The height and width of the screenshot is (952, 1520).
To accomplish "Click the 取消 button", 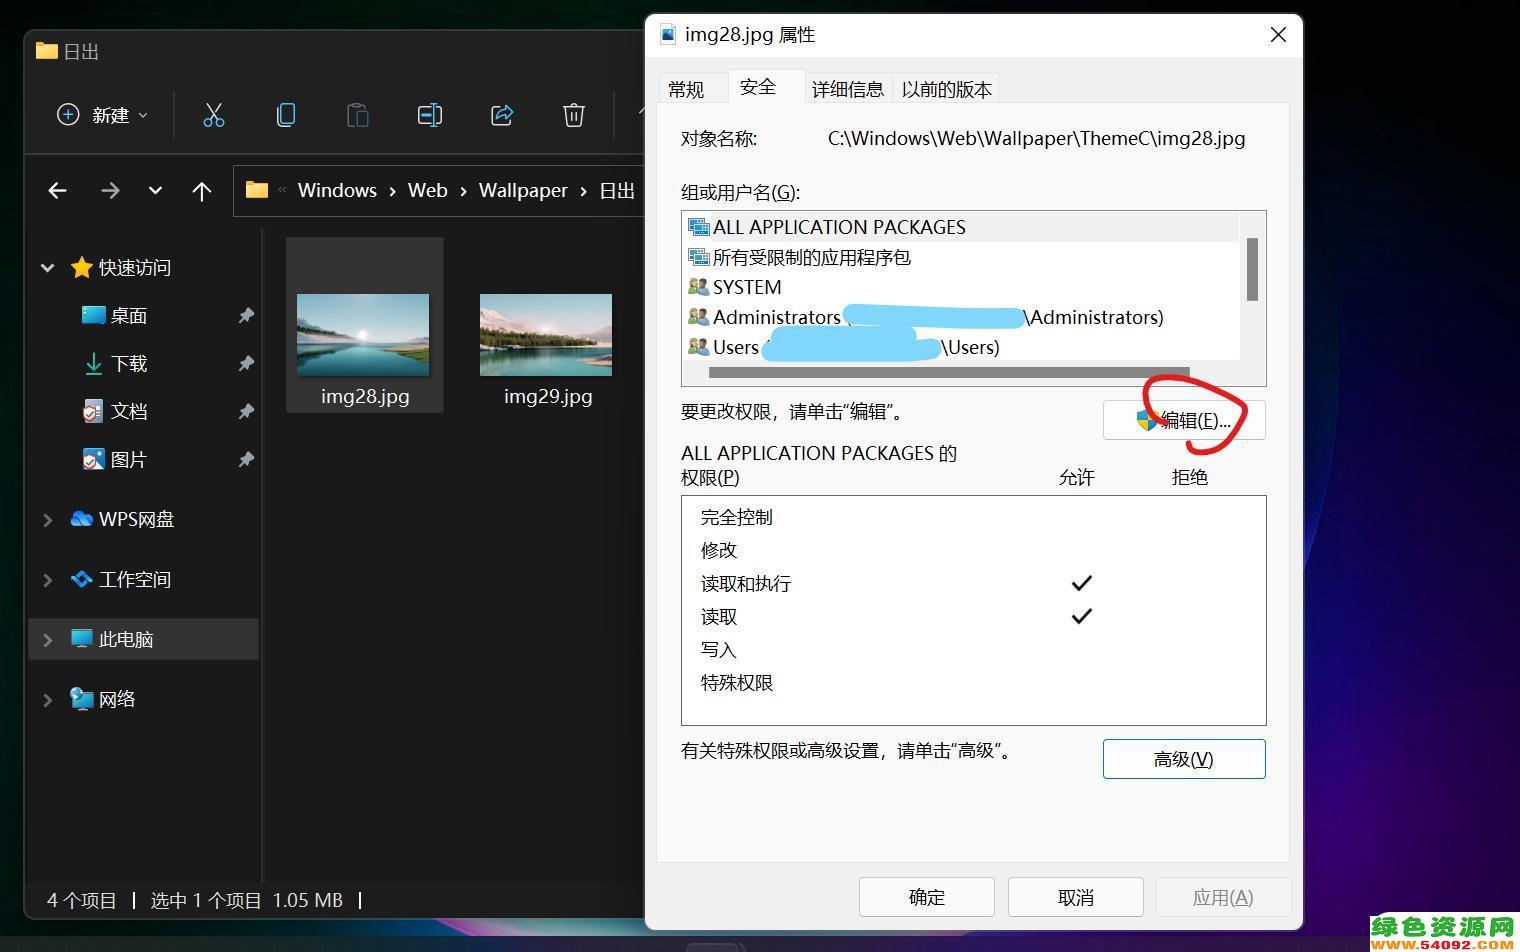I will pos(1076,897).
